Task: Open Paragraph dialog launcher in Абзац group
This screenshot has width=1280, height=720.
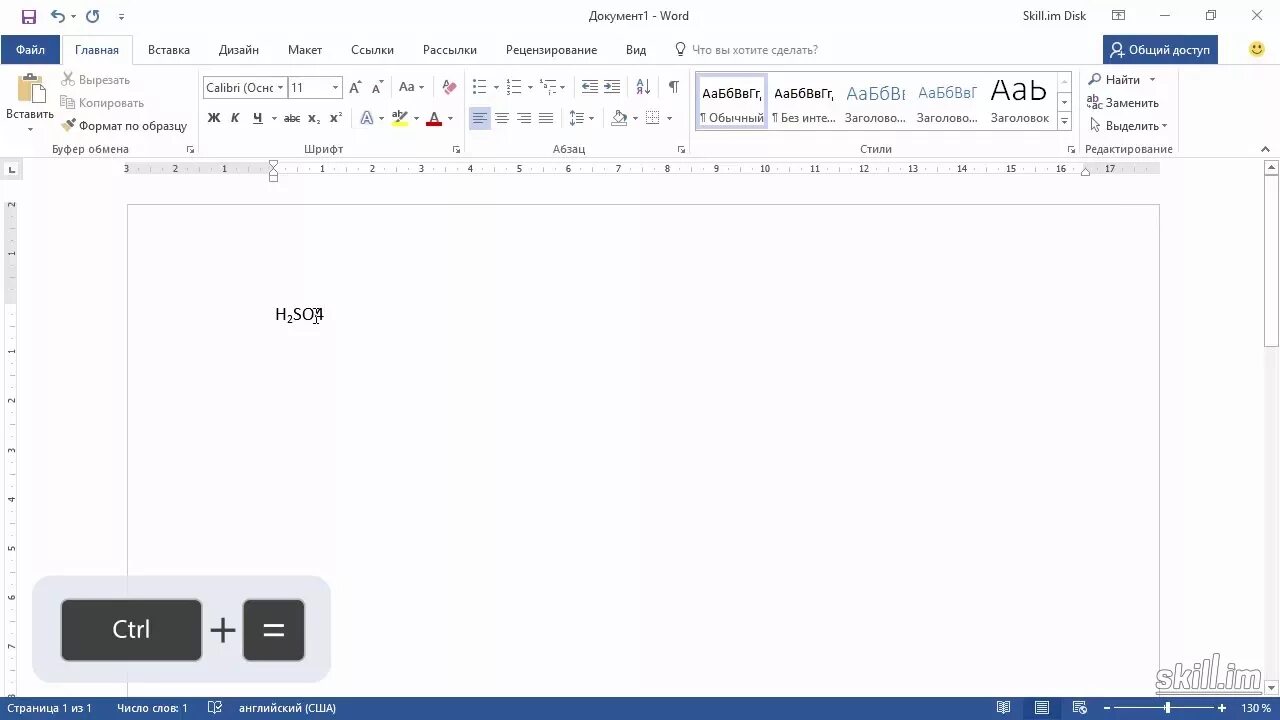Action: [x=681, y=150]
